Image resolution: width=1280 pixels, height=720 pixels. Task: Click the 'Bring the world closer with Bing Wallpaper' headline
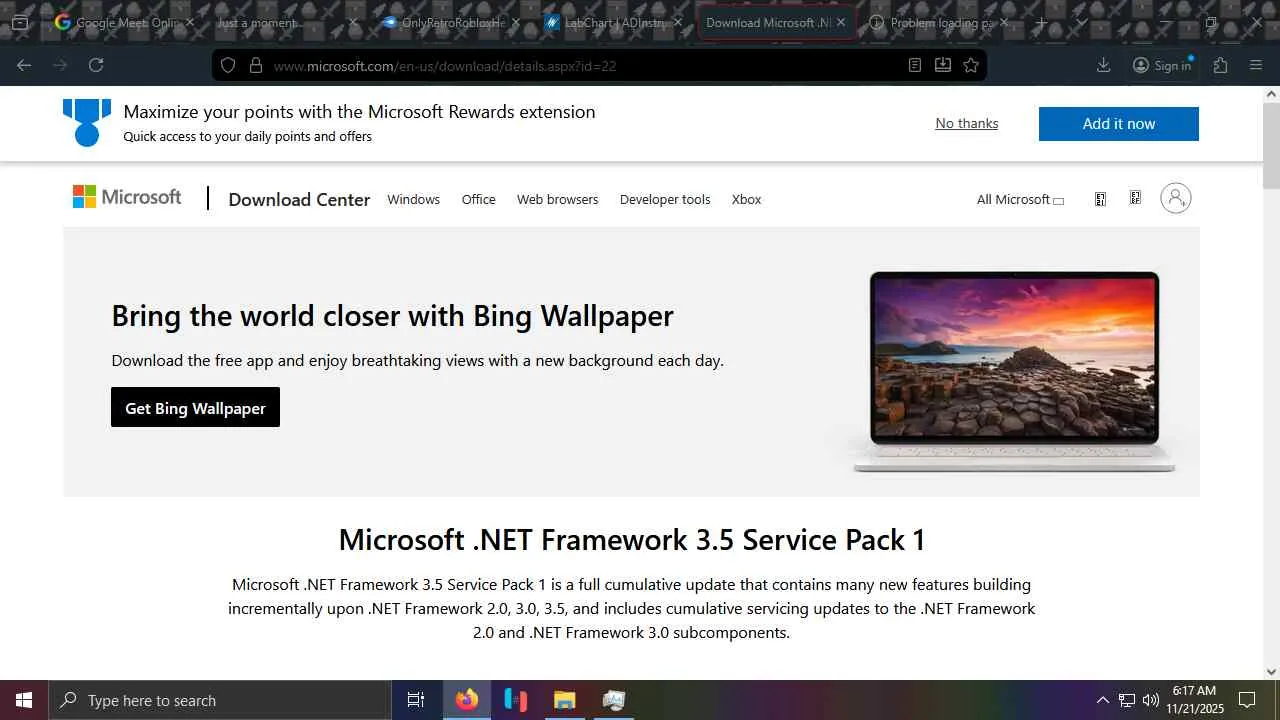pos(392,315)
